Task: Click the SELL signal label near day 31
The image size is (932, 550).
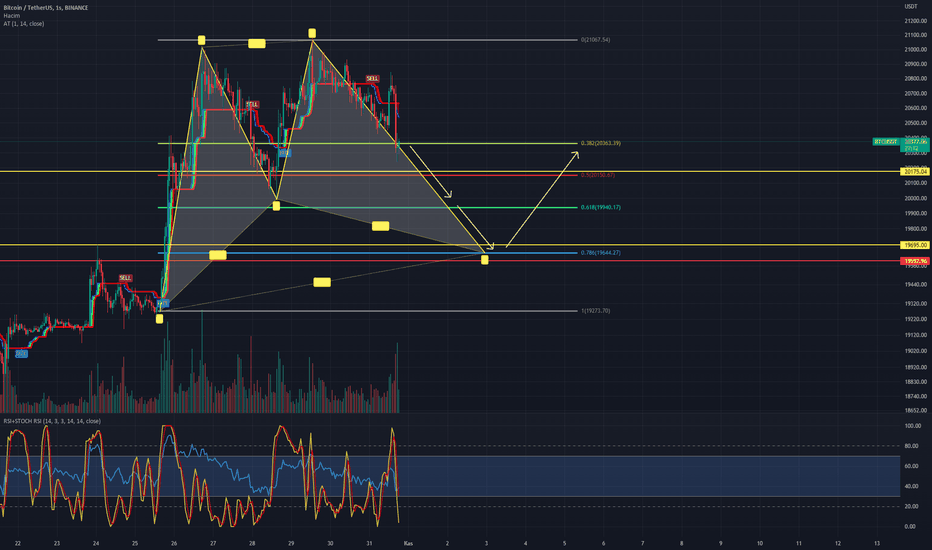Action: [372, 78]
